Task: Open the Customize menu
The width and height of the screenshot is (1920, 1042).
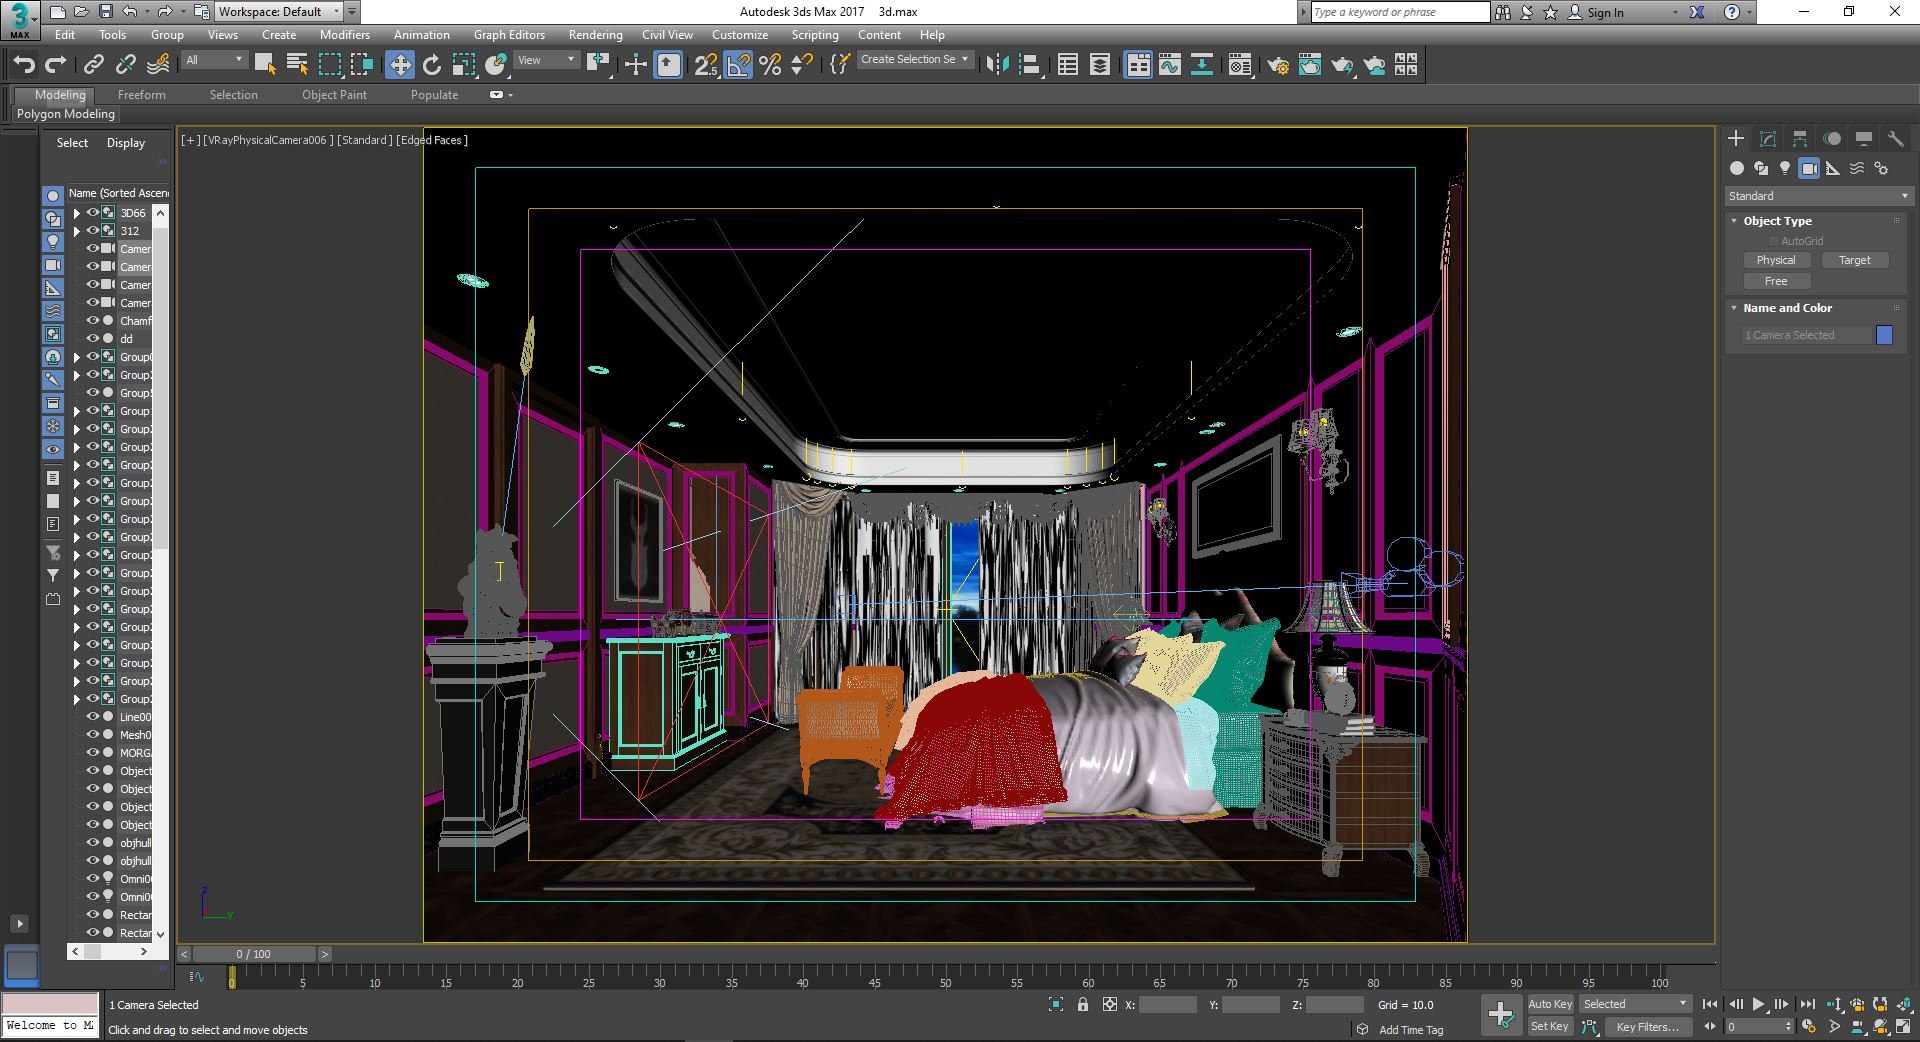Action: [x=740, y=35]
